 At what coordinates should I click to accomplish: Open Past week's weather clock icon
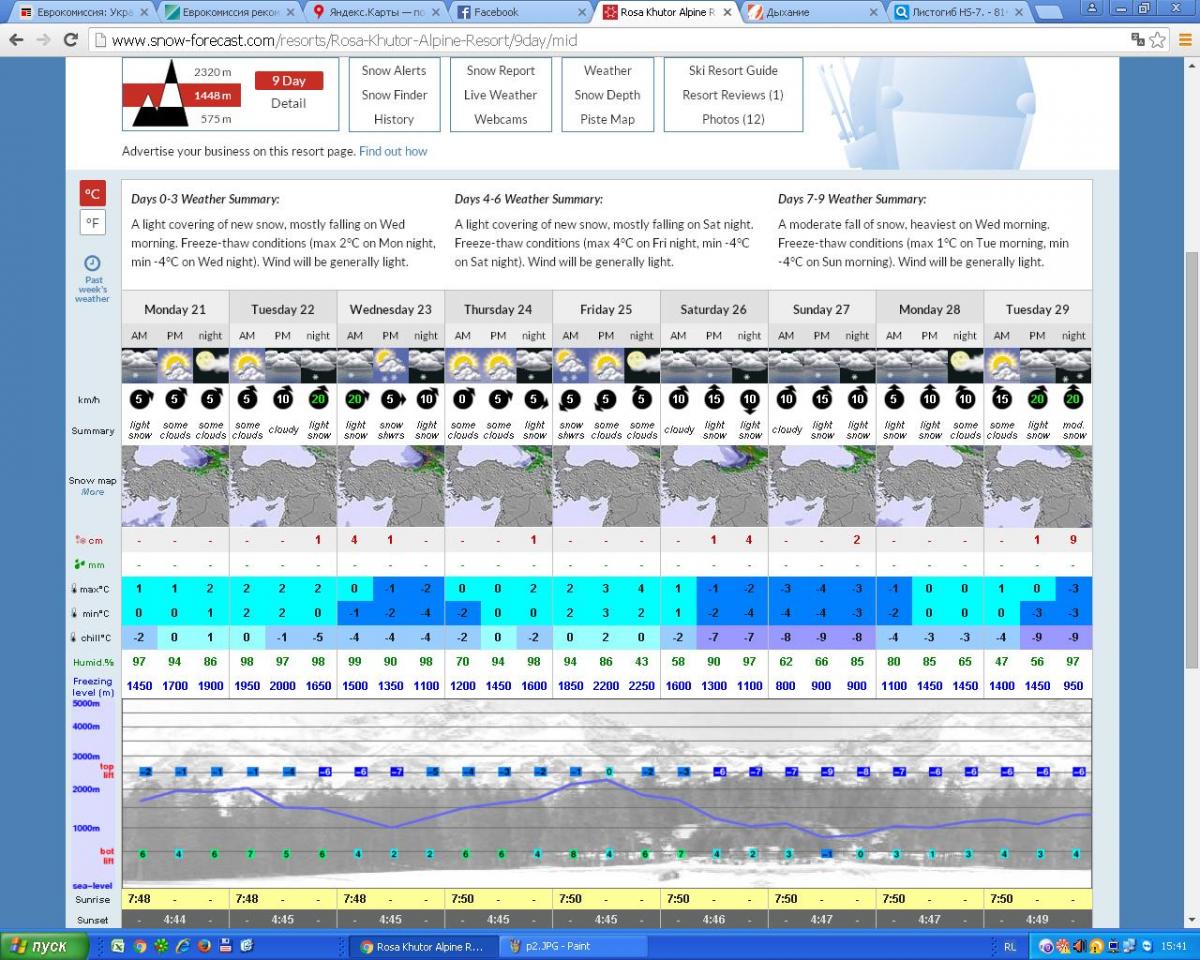(92, 264)
